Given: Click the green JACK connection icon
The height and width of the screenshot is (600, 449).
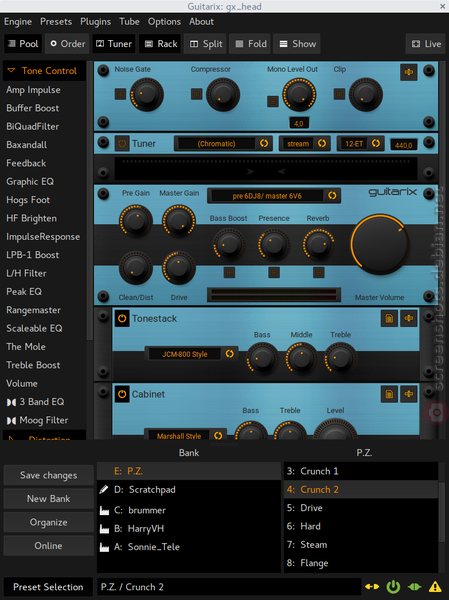Looking at the screenshot, I should (x=415, y=587).
